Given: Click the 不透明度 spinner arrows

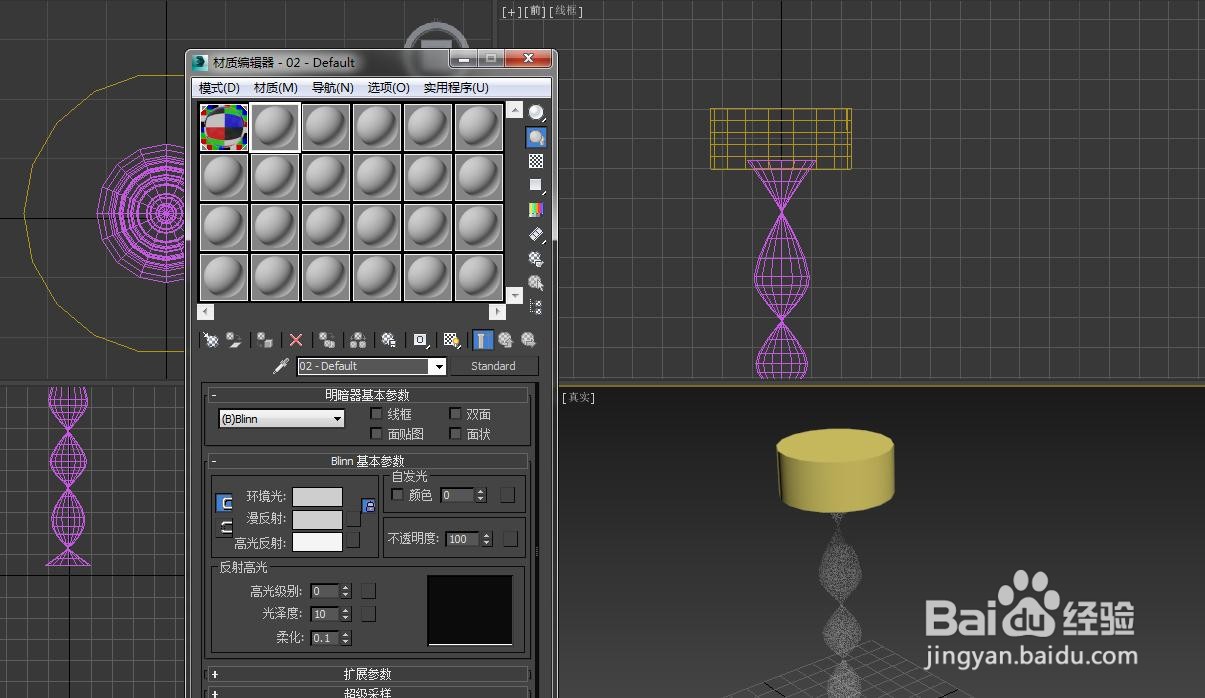Looking at the screenshot, I should click(x=487, y=538).
